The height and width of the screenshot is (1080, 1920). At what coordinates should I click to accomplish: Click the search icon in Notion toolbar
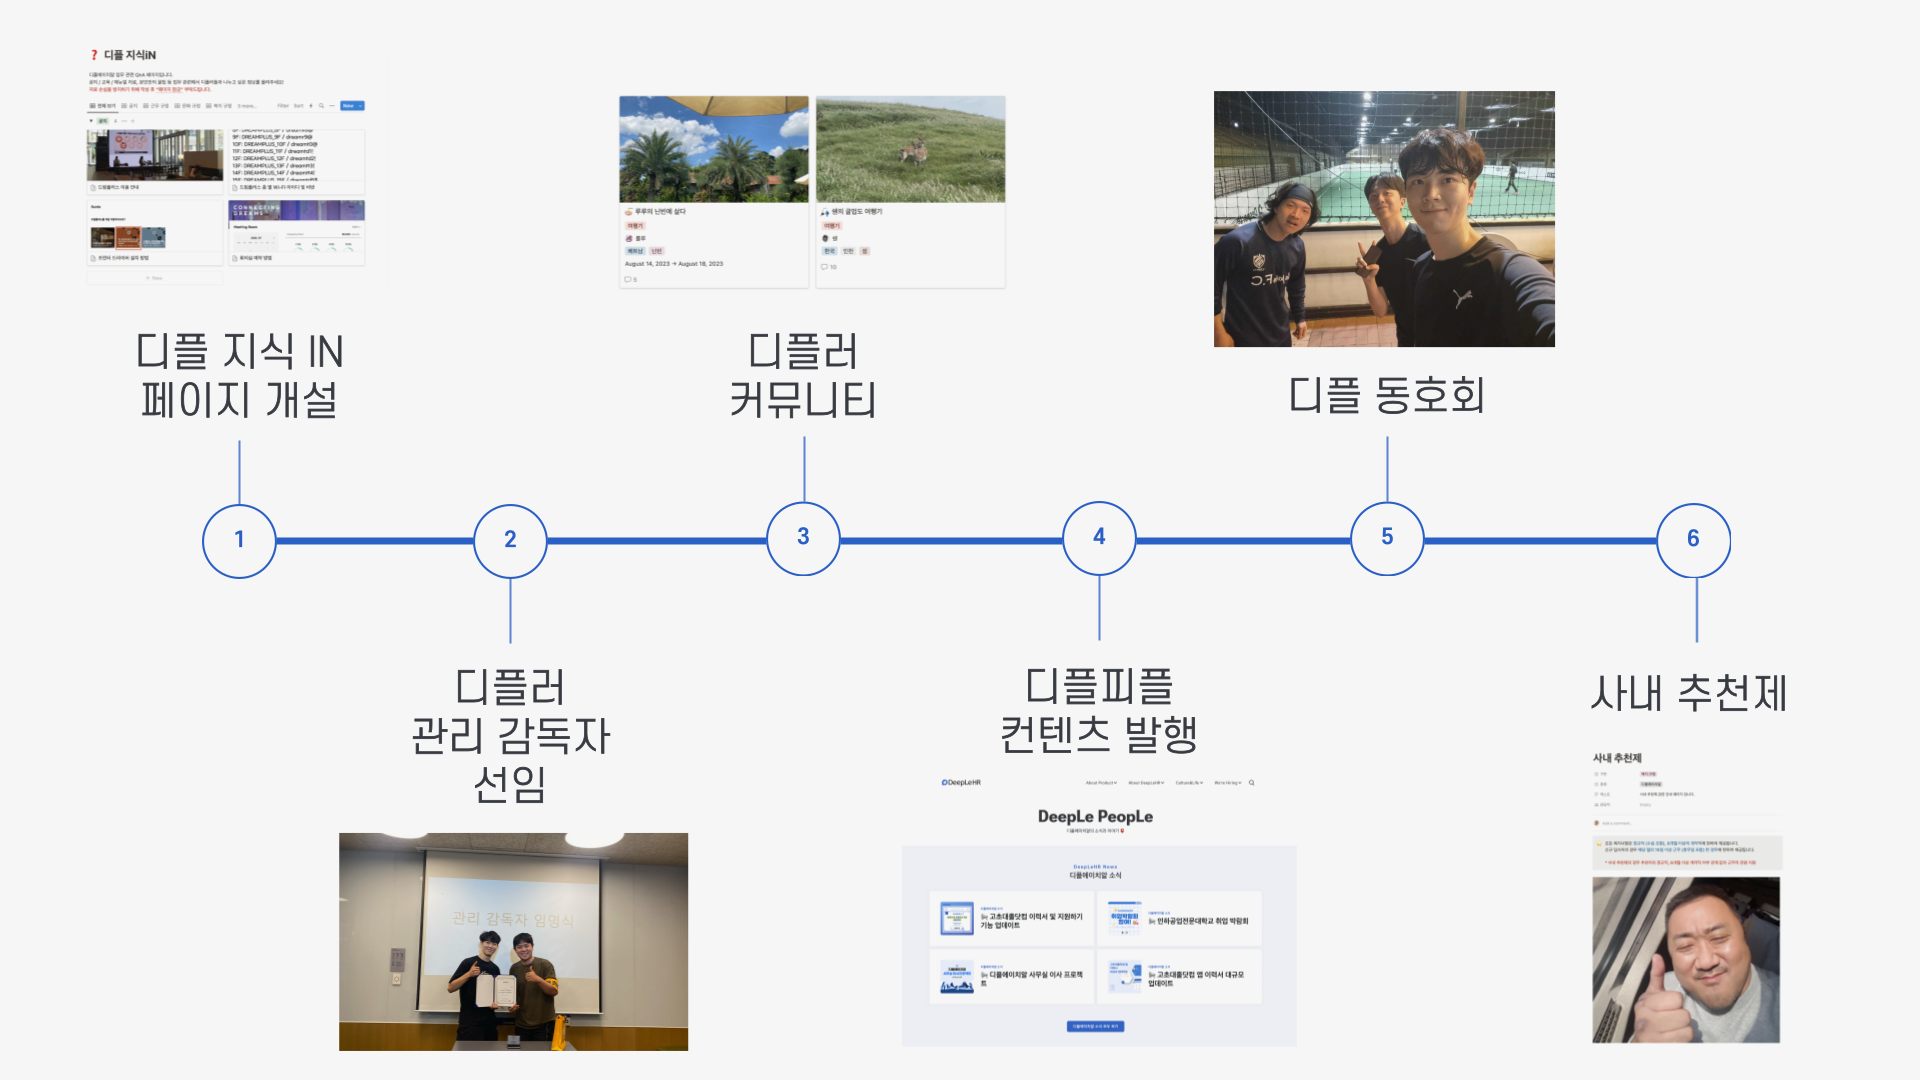(x=321, y=105)
